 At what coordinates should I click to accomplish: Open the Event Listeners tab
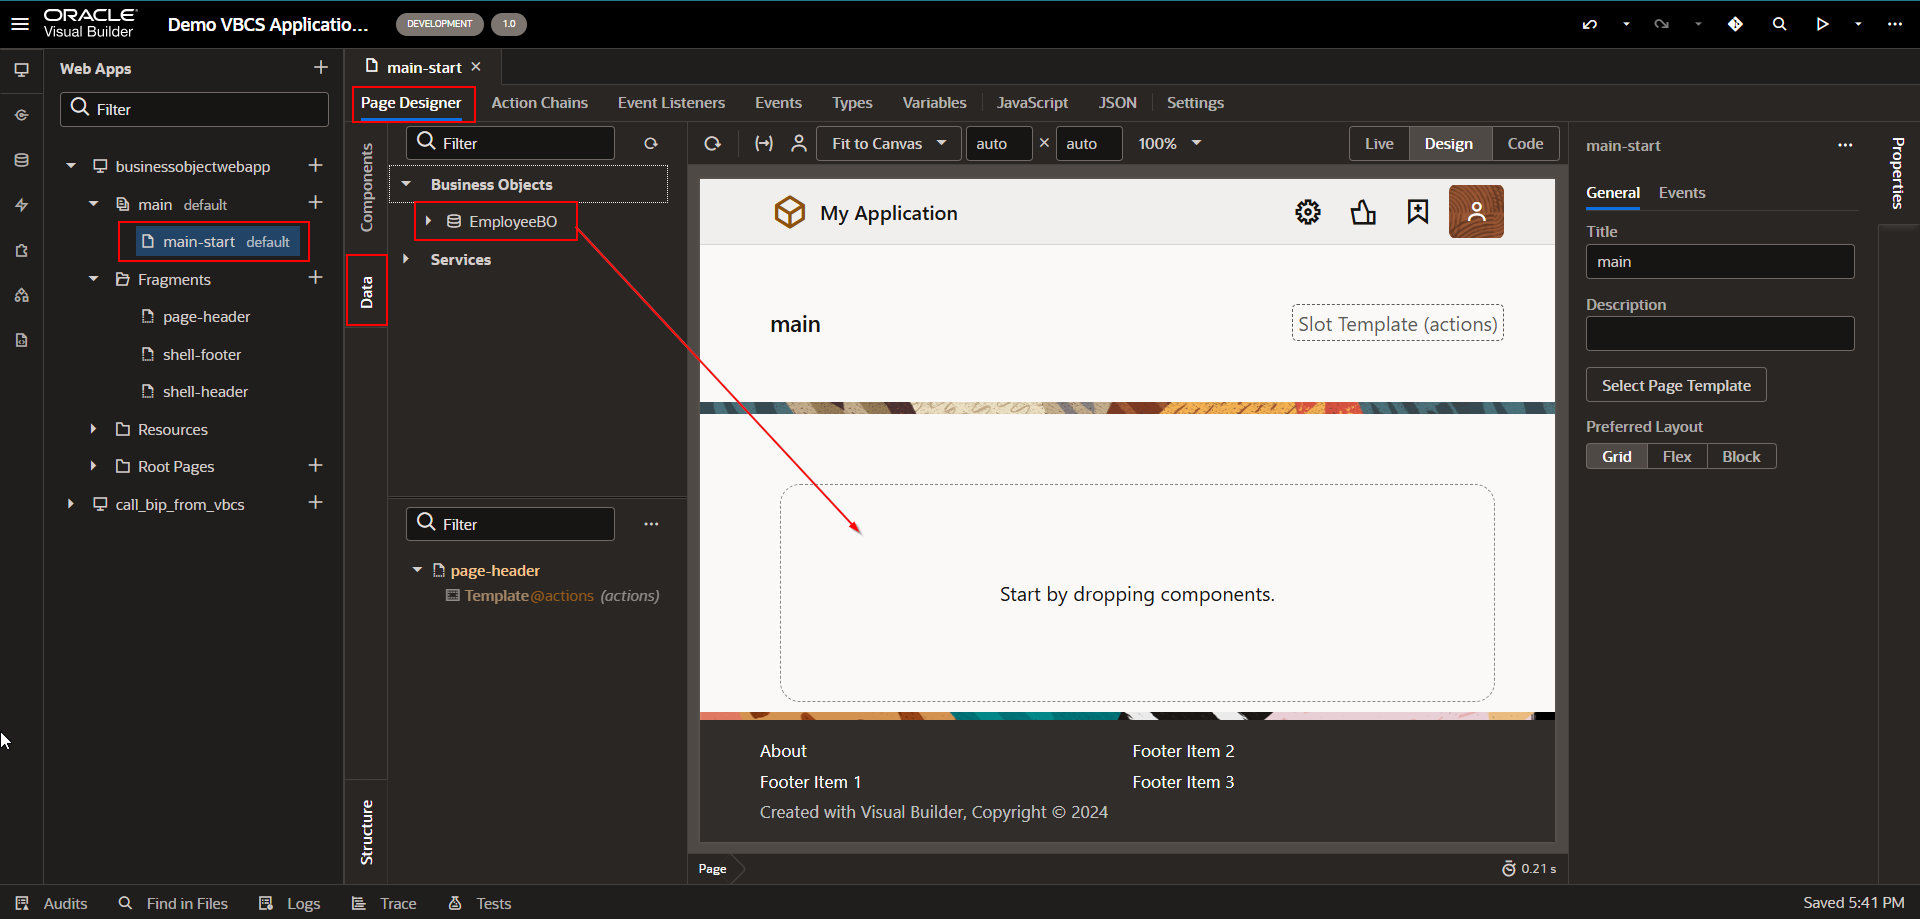point(671,103)
